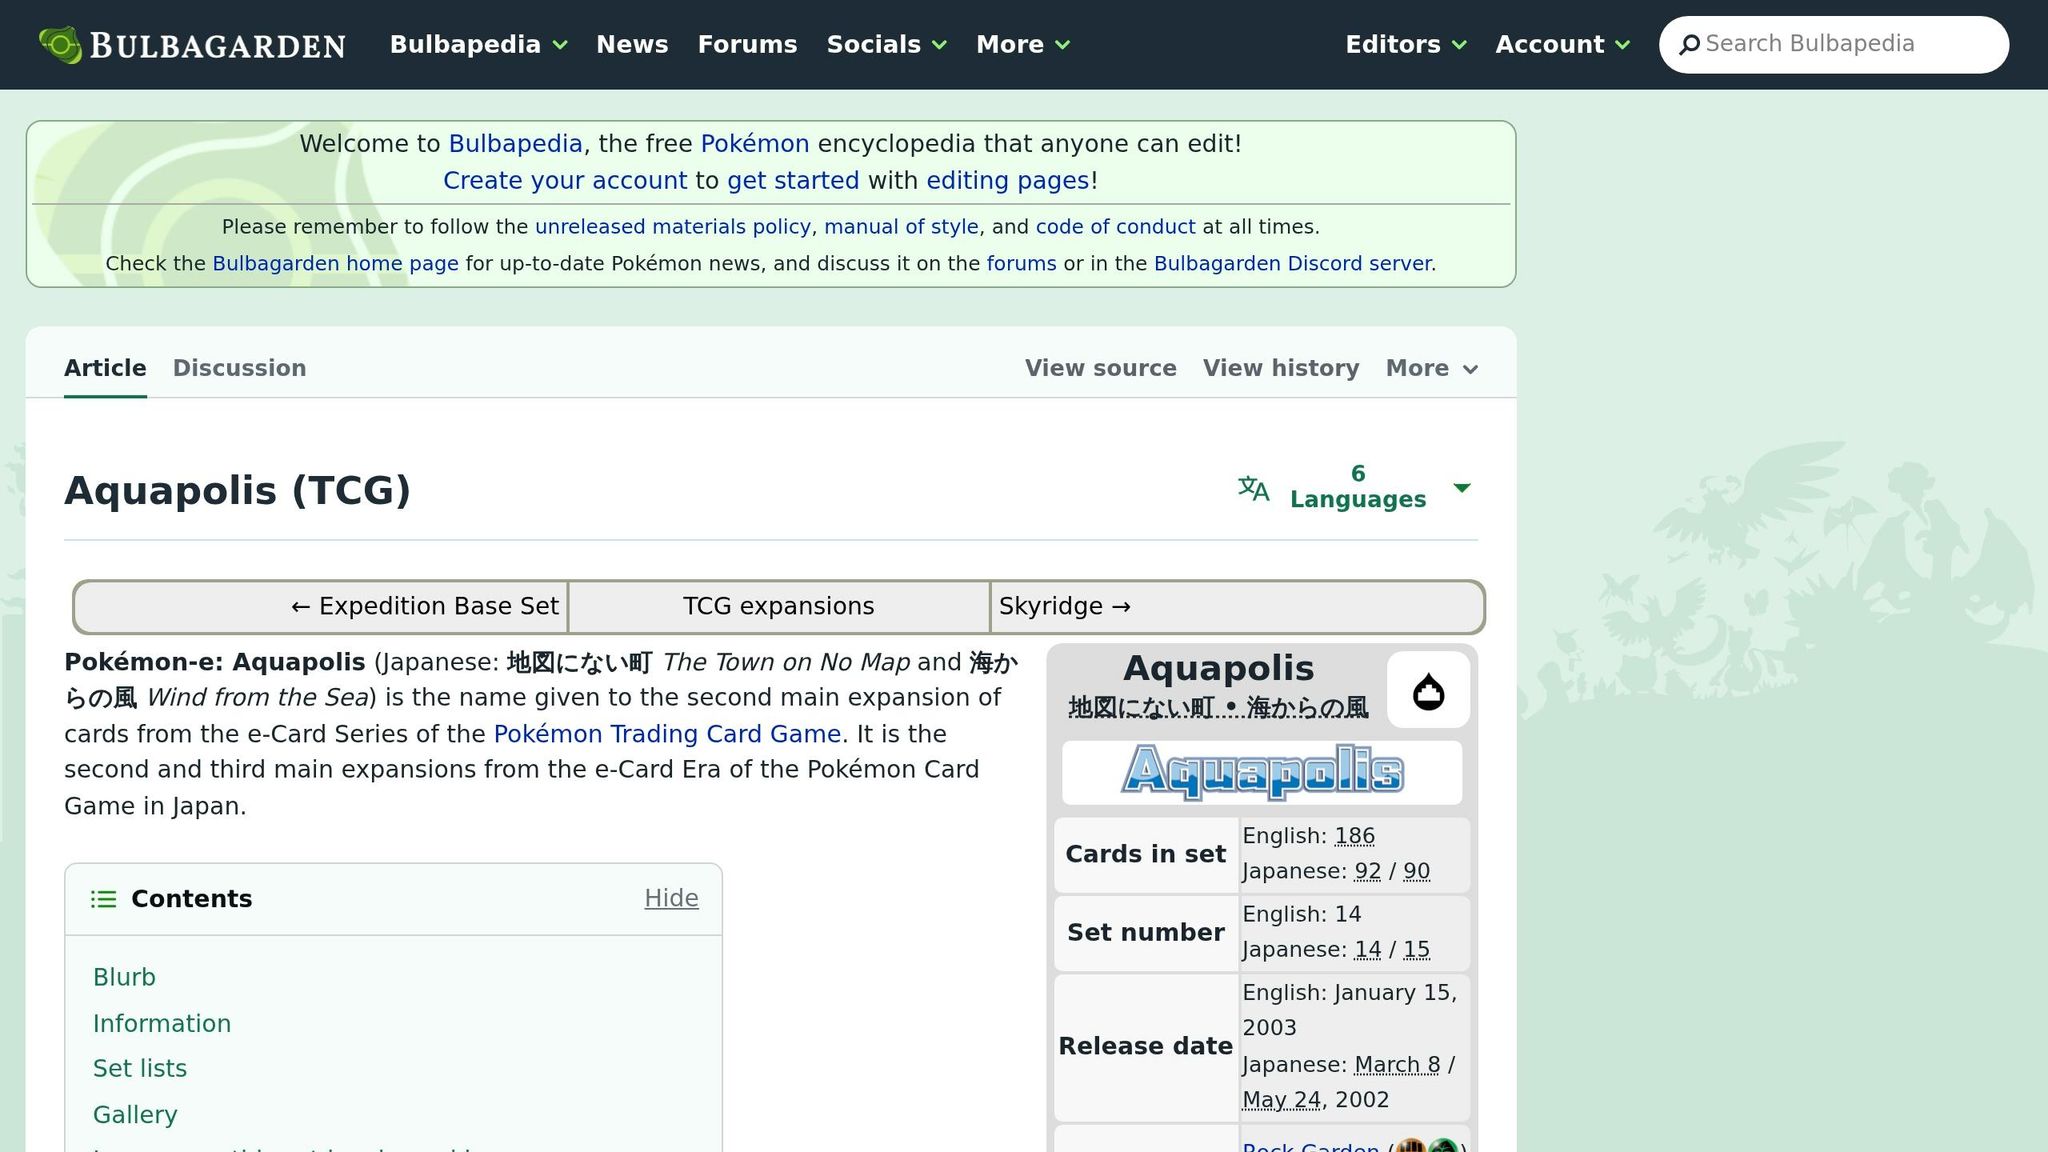Click the March 8 release date
The height and width of the screenshot is (1152, 2048).
tap(1397, 1065)
